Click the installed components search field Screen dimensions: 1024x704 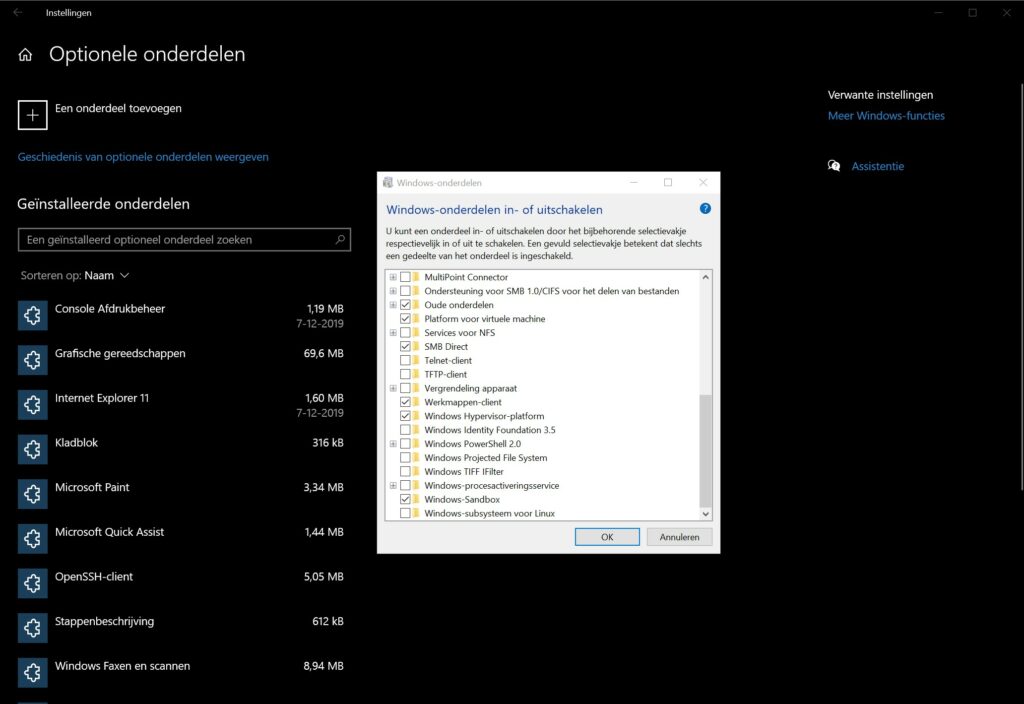pyautogui.click(x=184, y=240)
